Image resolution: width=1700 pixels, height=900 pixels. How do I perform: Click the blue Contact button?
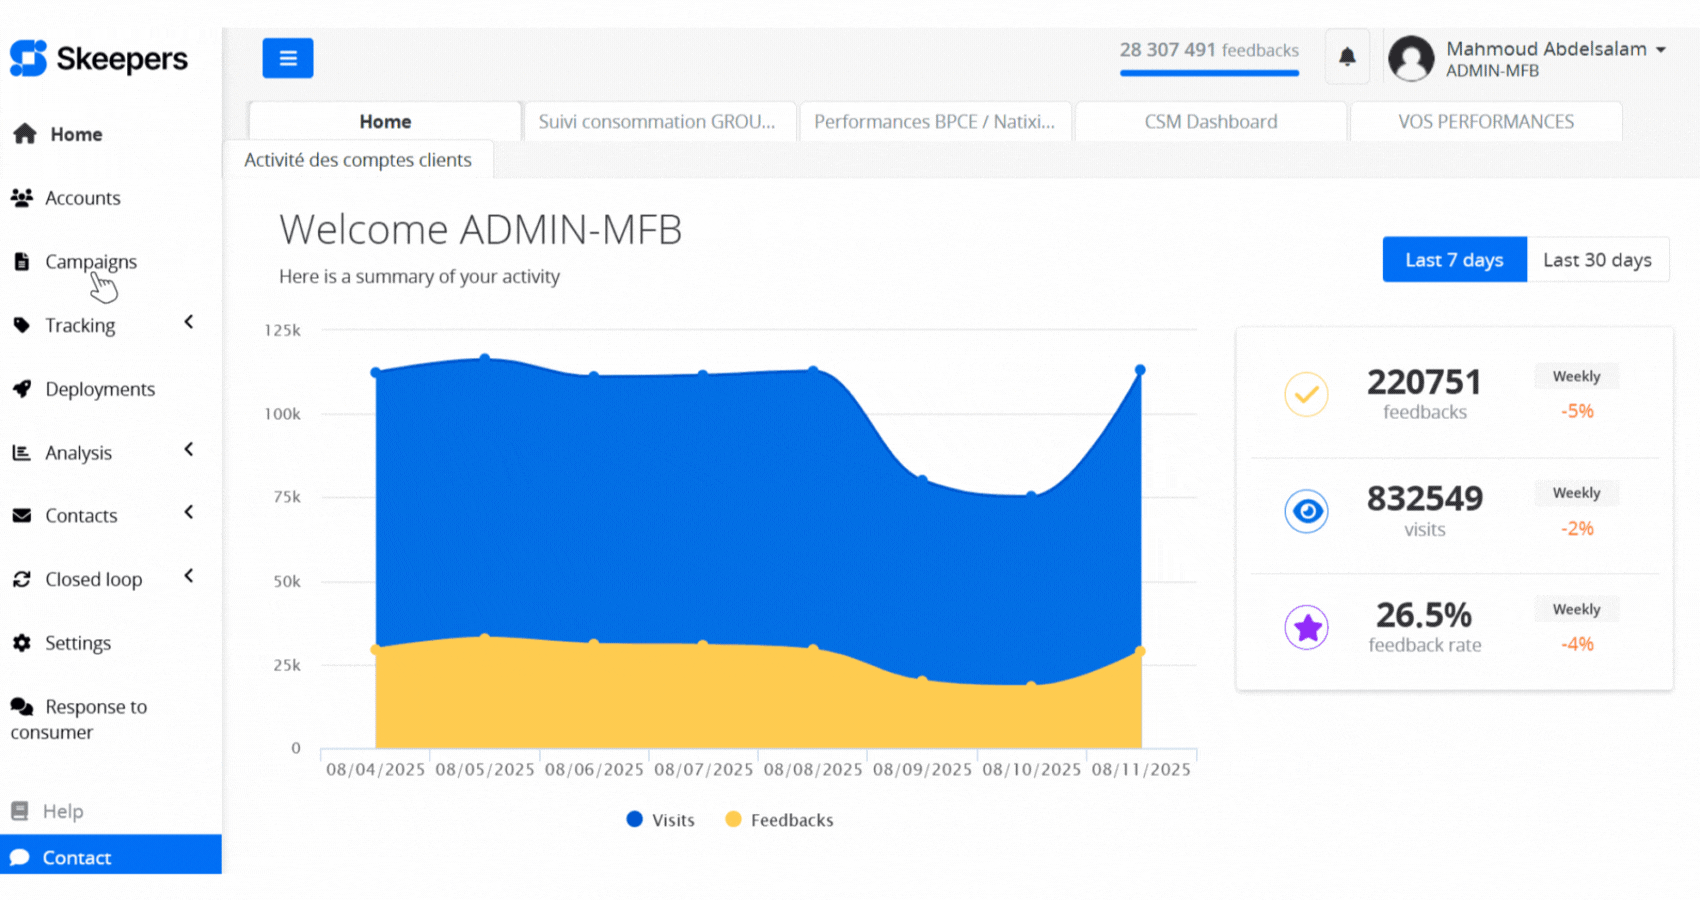point(111,857)
